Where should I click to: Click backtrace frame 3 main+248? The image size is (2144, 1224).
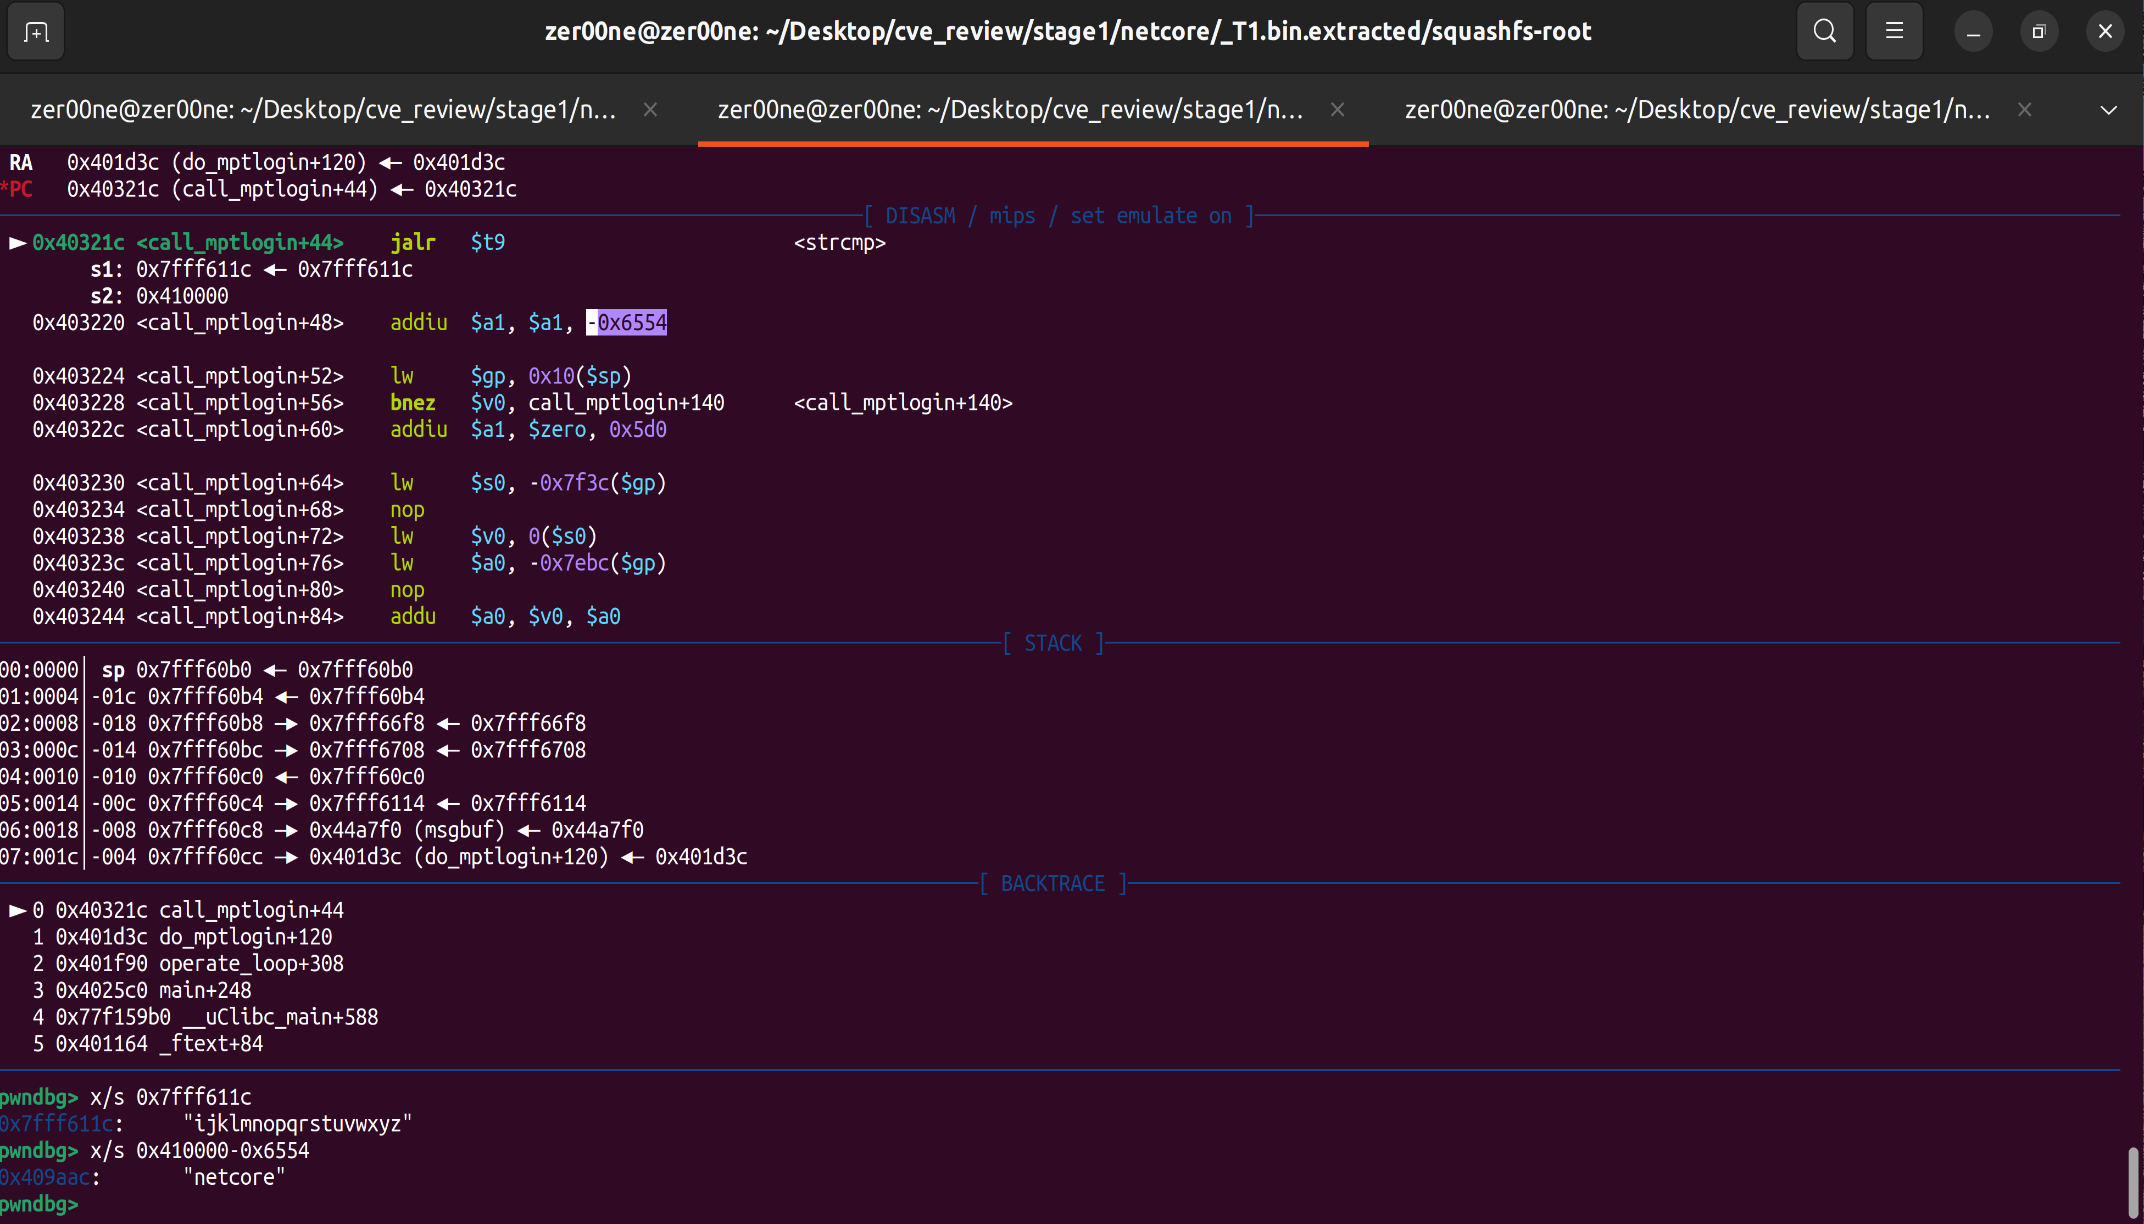142,991
